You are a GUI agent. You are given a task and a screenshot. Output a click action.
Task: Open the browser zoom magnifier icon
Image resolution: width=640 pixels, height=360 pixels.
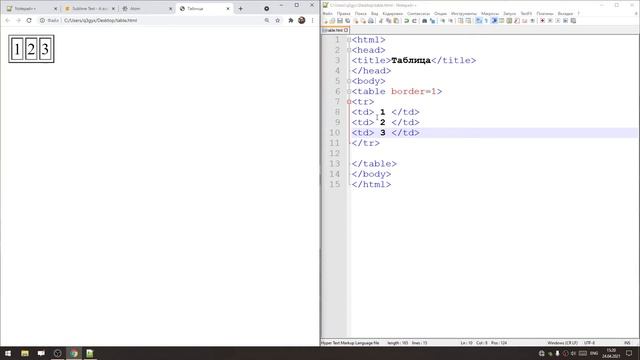point(267,20)
